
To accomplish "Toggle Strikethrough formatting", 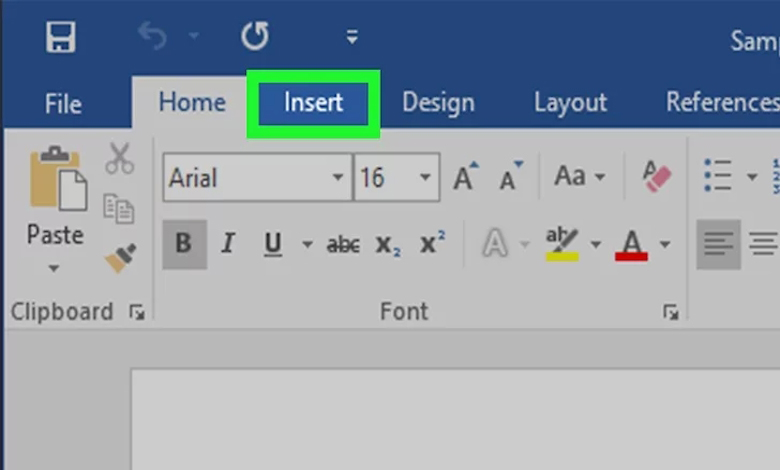I will (x=343, y=243).
